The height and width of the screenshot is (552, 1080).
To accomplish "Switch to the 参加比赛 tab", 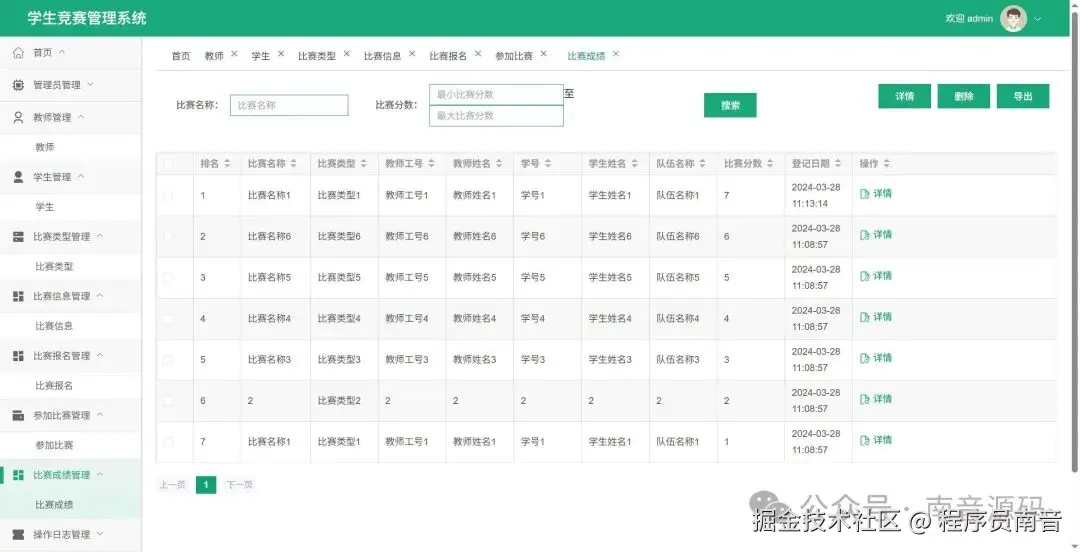I will point(514,56).
